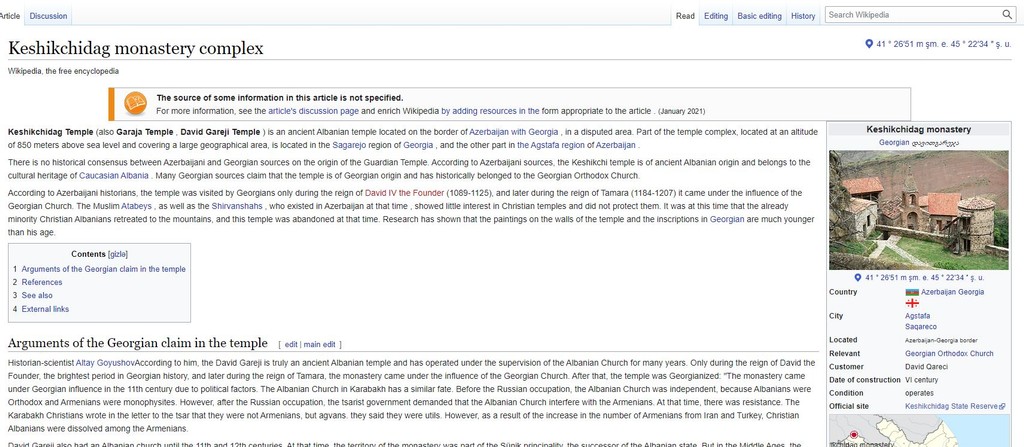This screenshot has height=447, width=1024.
Task: Click the Azerbaijan flag icon in infobox
Action: pyautogui.click(x=912, y=292)
